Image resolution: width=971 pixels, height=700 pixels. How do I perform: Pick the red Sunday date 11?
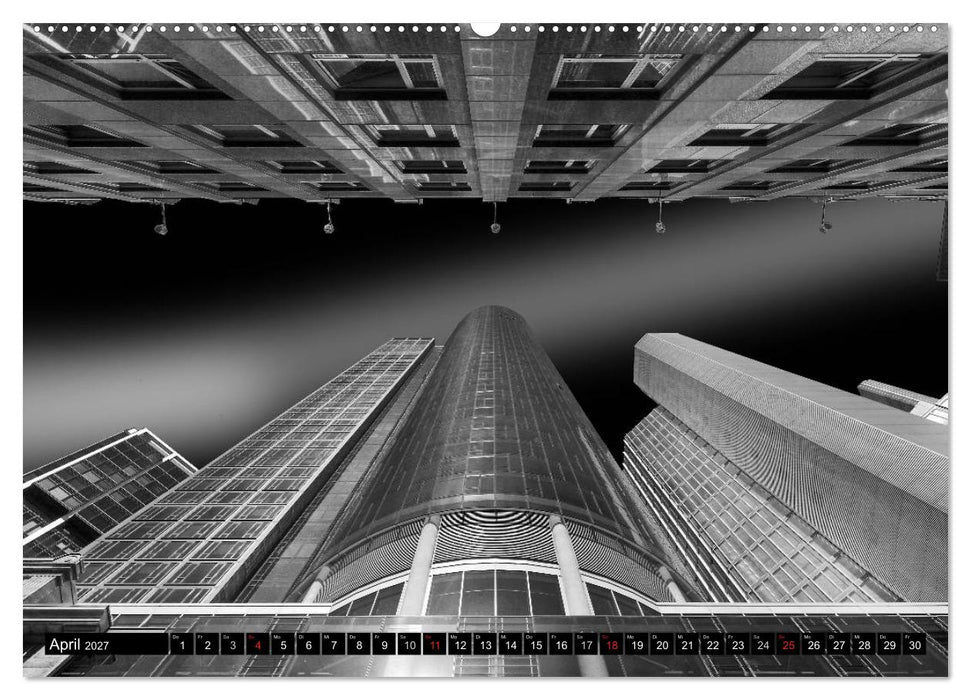coord(435,644)
